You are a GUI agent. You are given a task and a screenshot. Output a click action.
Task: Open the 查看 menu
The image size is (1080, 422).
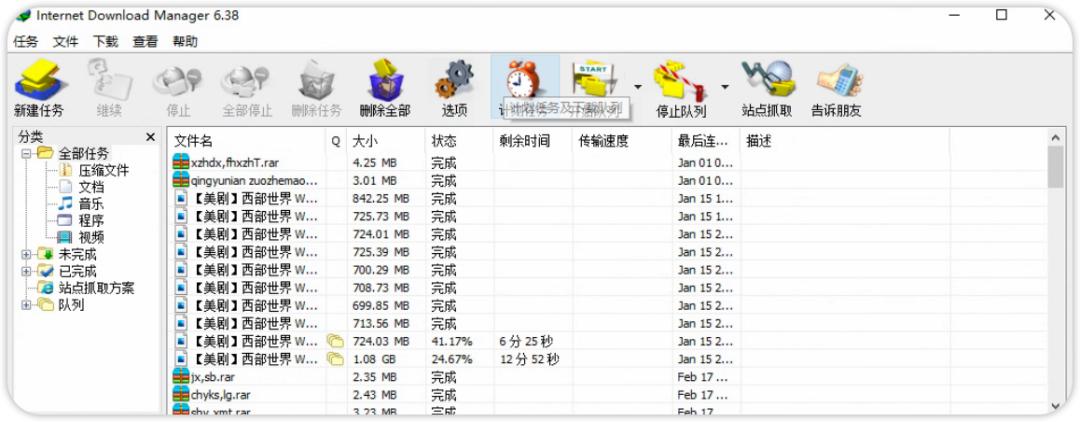tap(145, 41)
